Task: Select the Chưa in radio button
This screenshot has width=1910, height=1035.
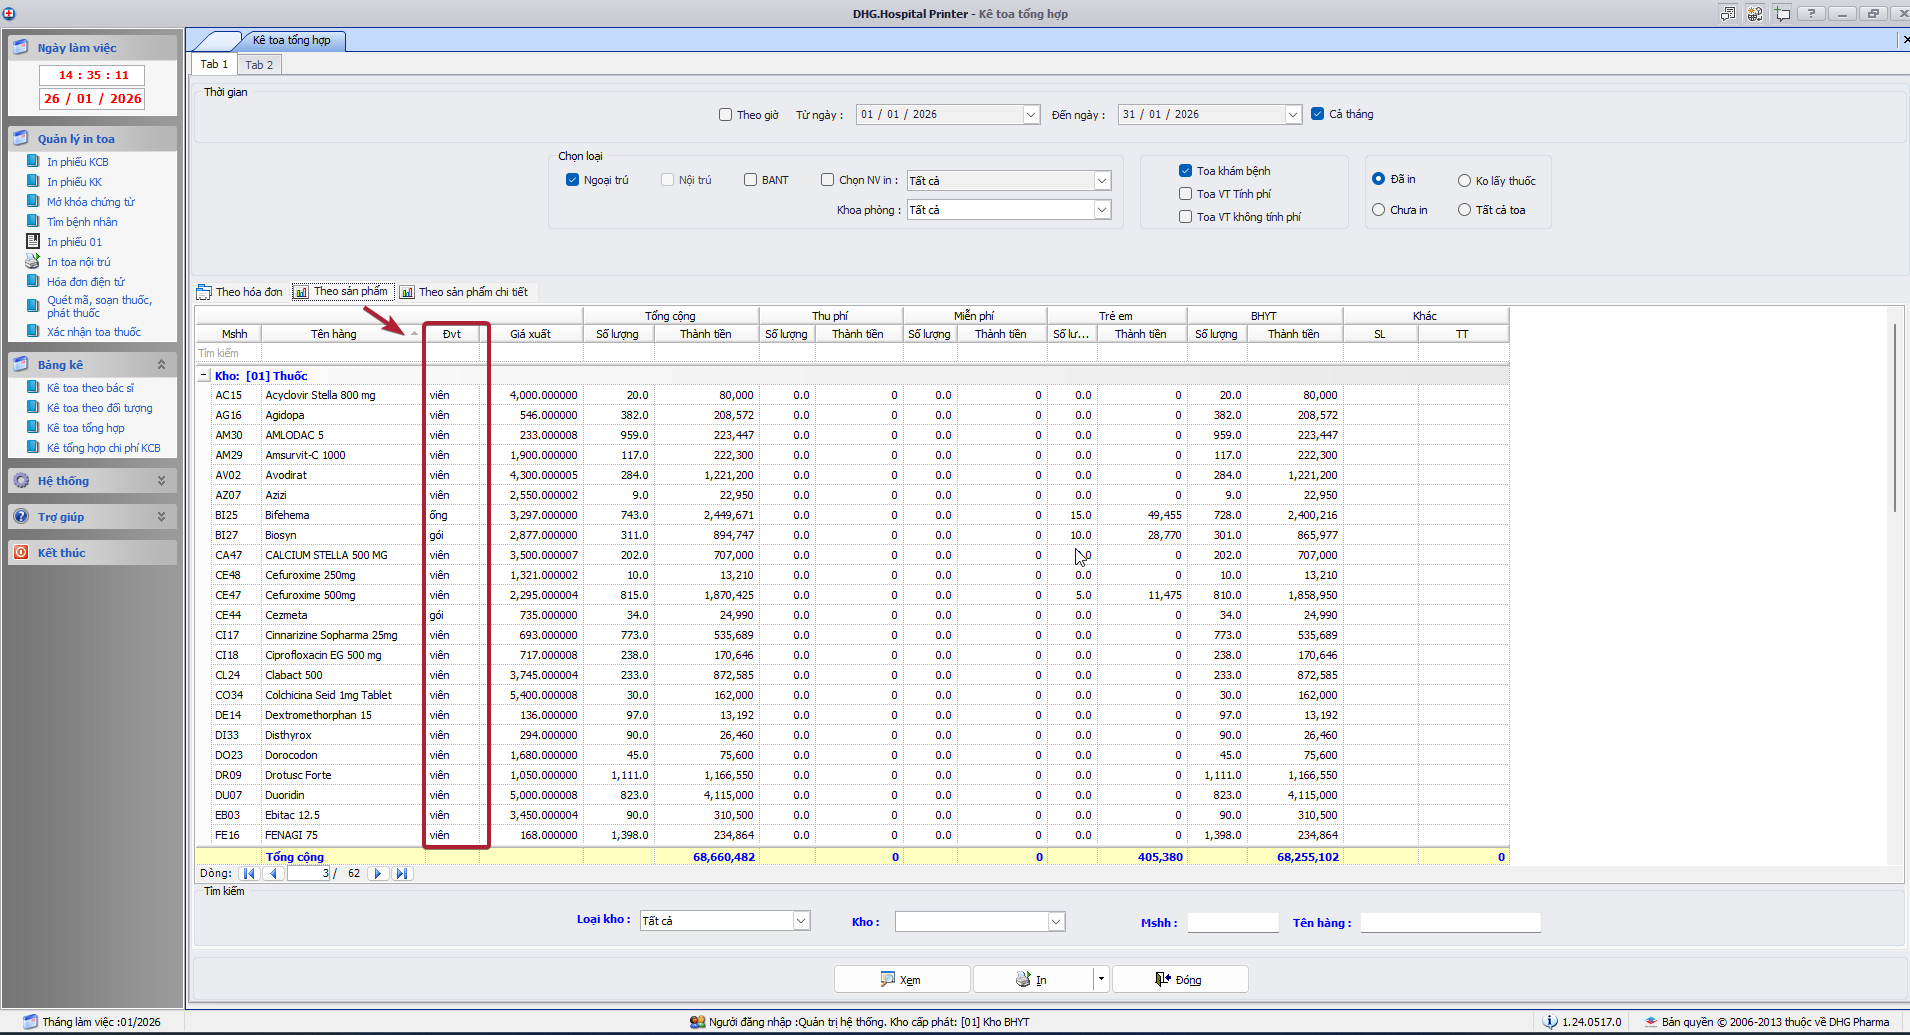Action: point(1379,210)
